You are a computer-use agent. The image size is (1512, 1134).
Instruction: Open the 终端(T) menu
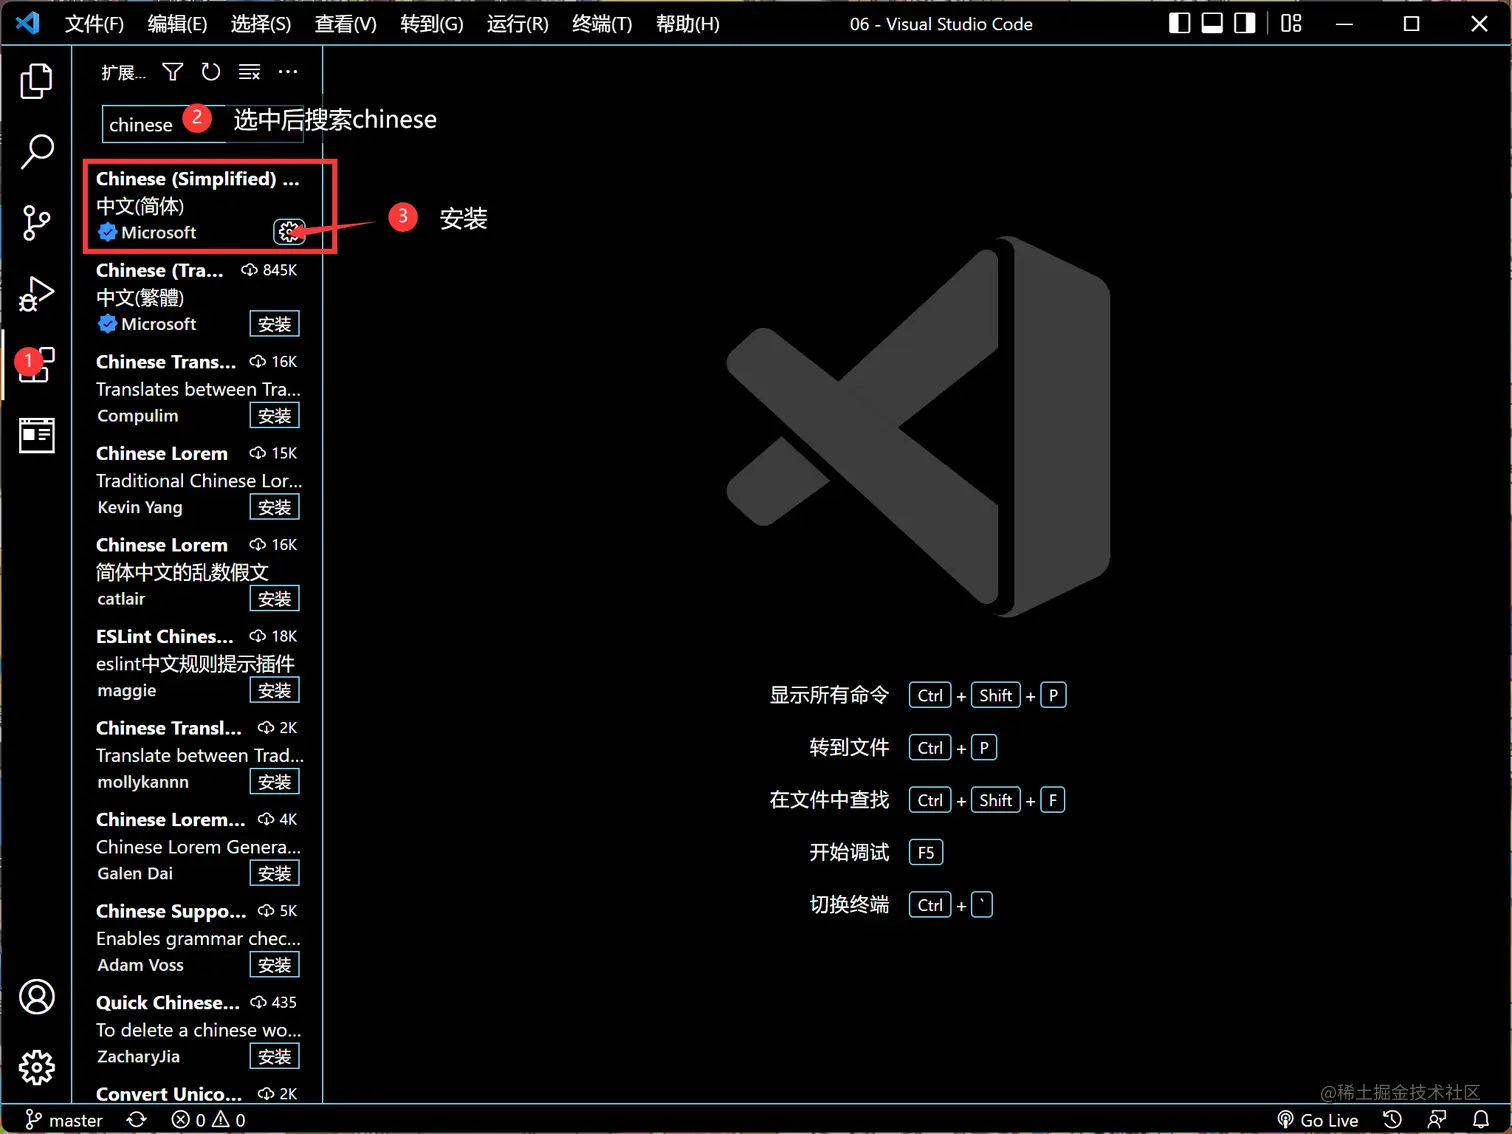600,24
